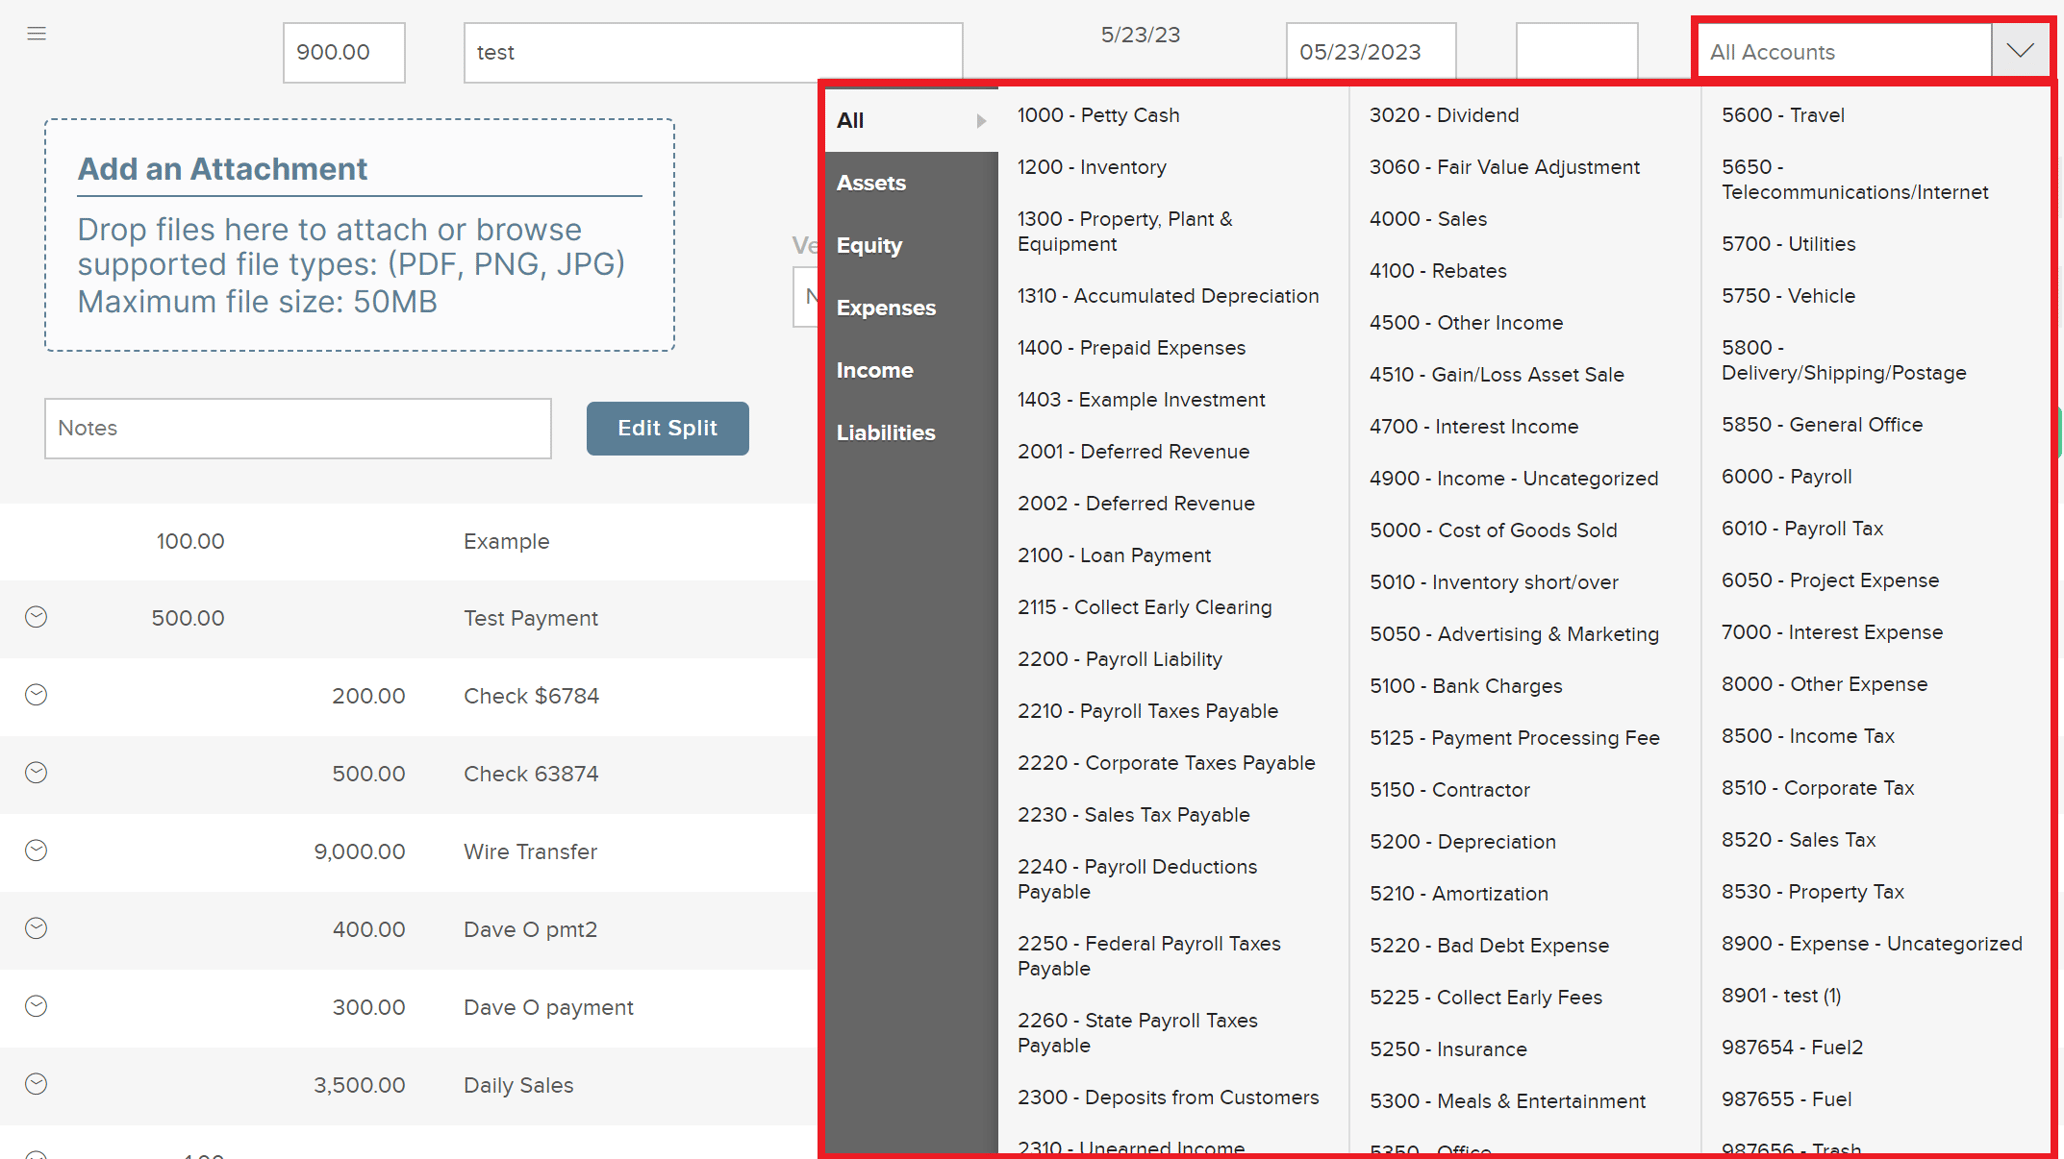Click the 05/23/2023 date field

pyautogui.click(x=1370, y=50)
